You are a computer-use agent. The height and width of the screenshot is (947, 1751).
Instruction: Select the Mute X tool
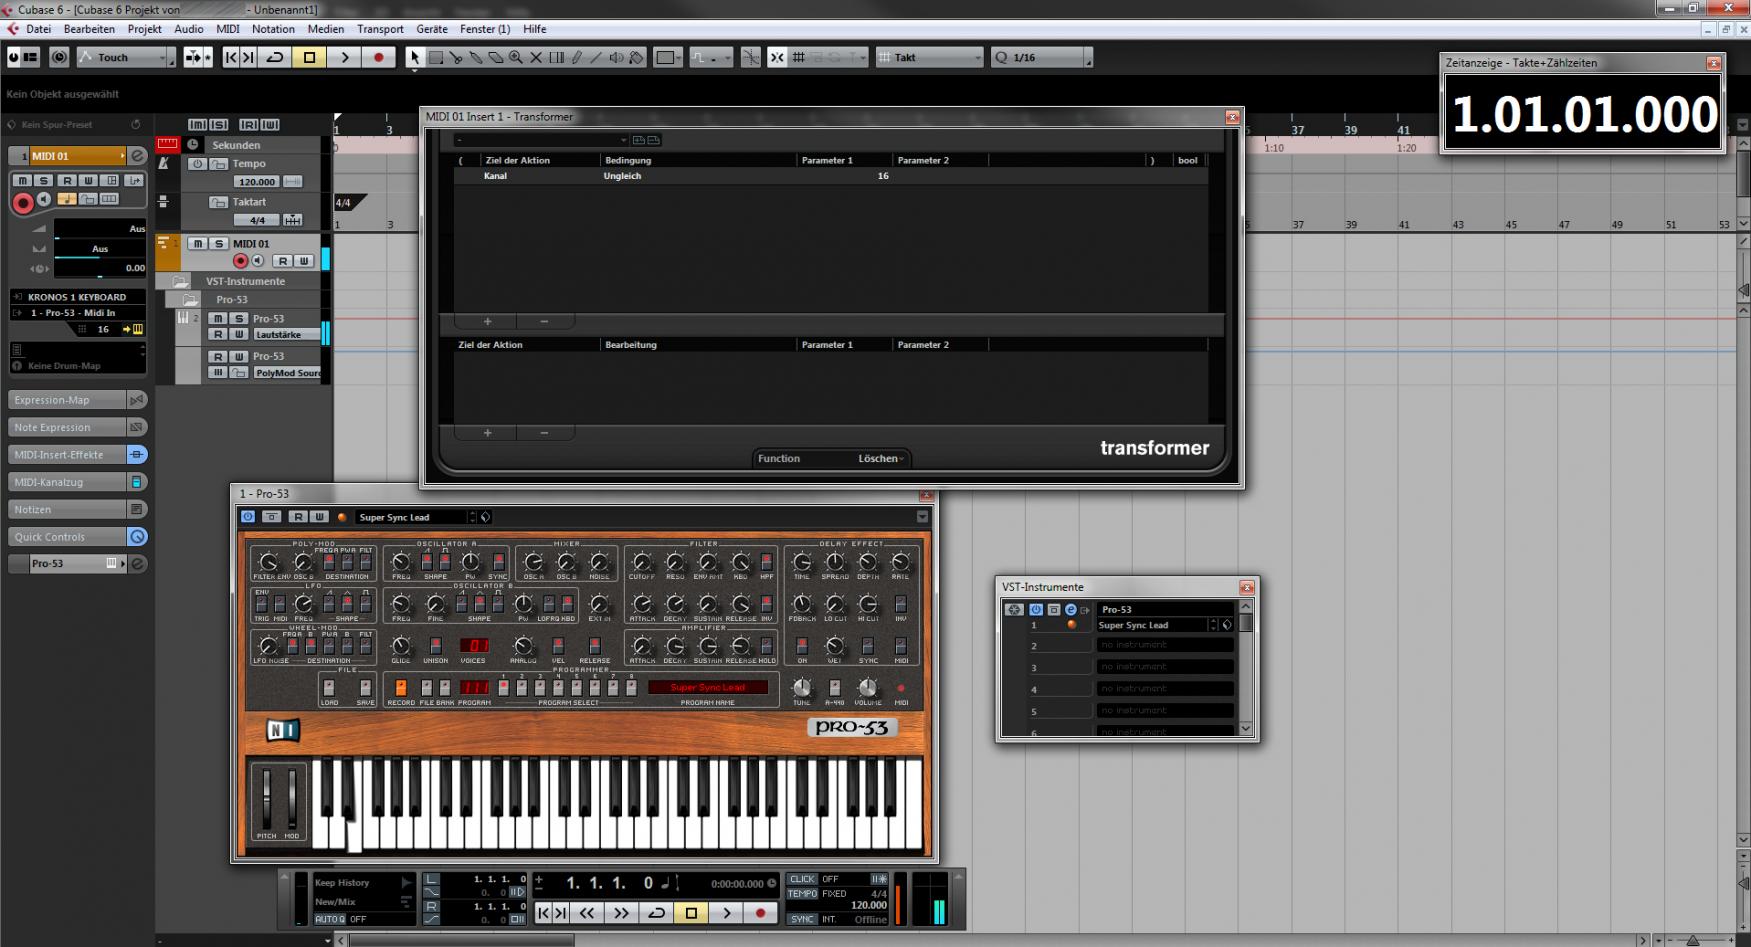536,58
